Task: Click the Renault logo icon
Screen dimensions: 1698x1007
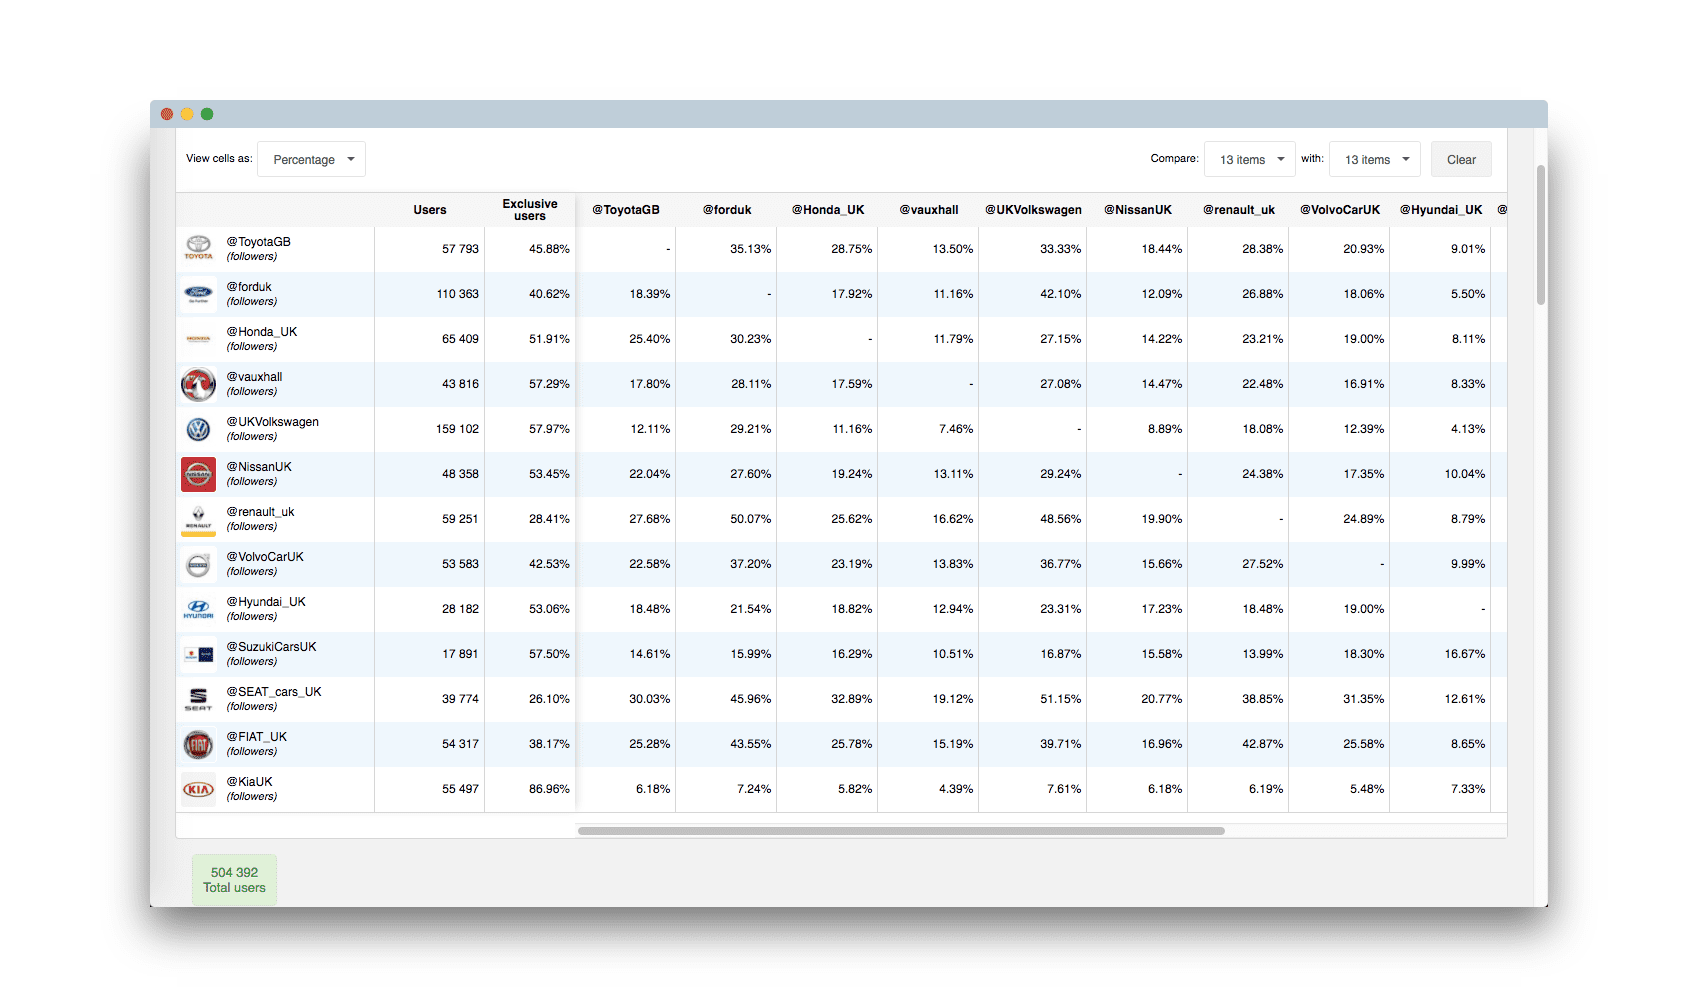Action: click(198, 519)
